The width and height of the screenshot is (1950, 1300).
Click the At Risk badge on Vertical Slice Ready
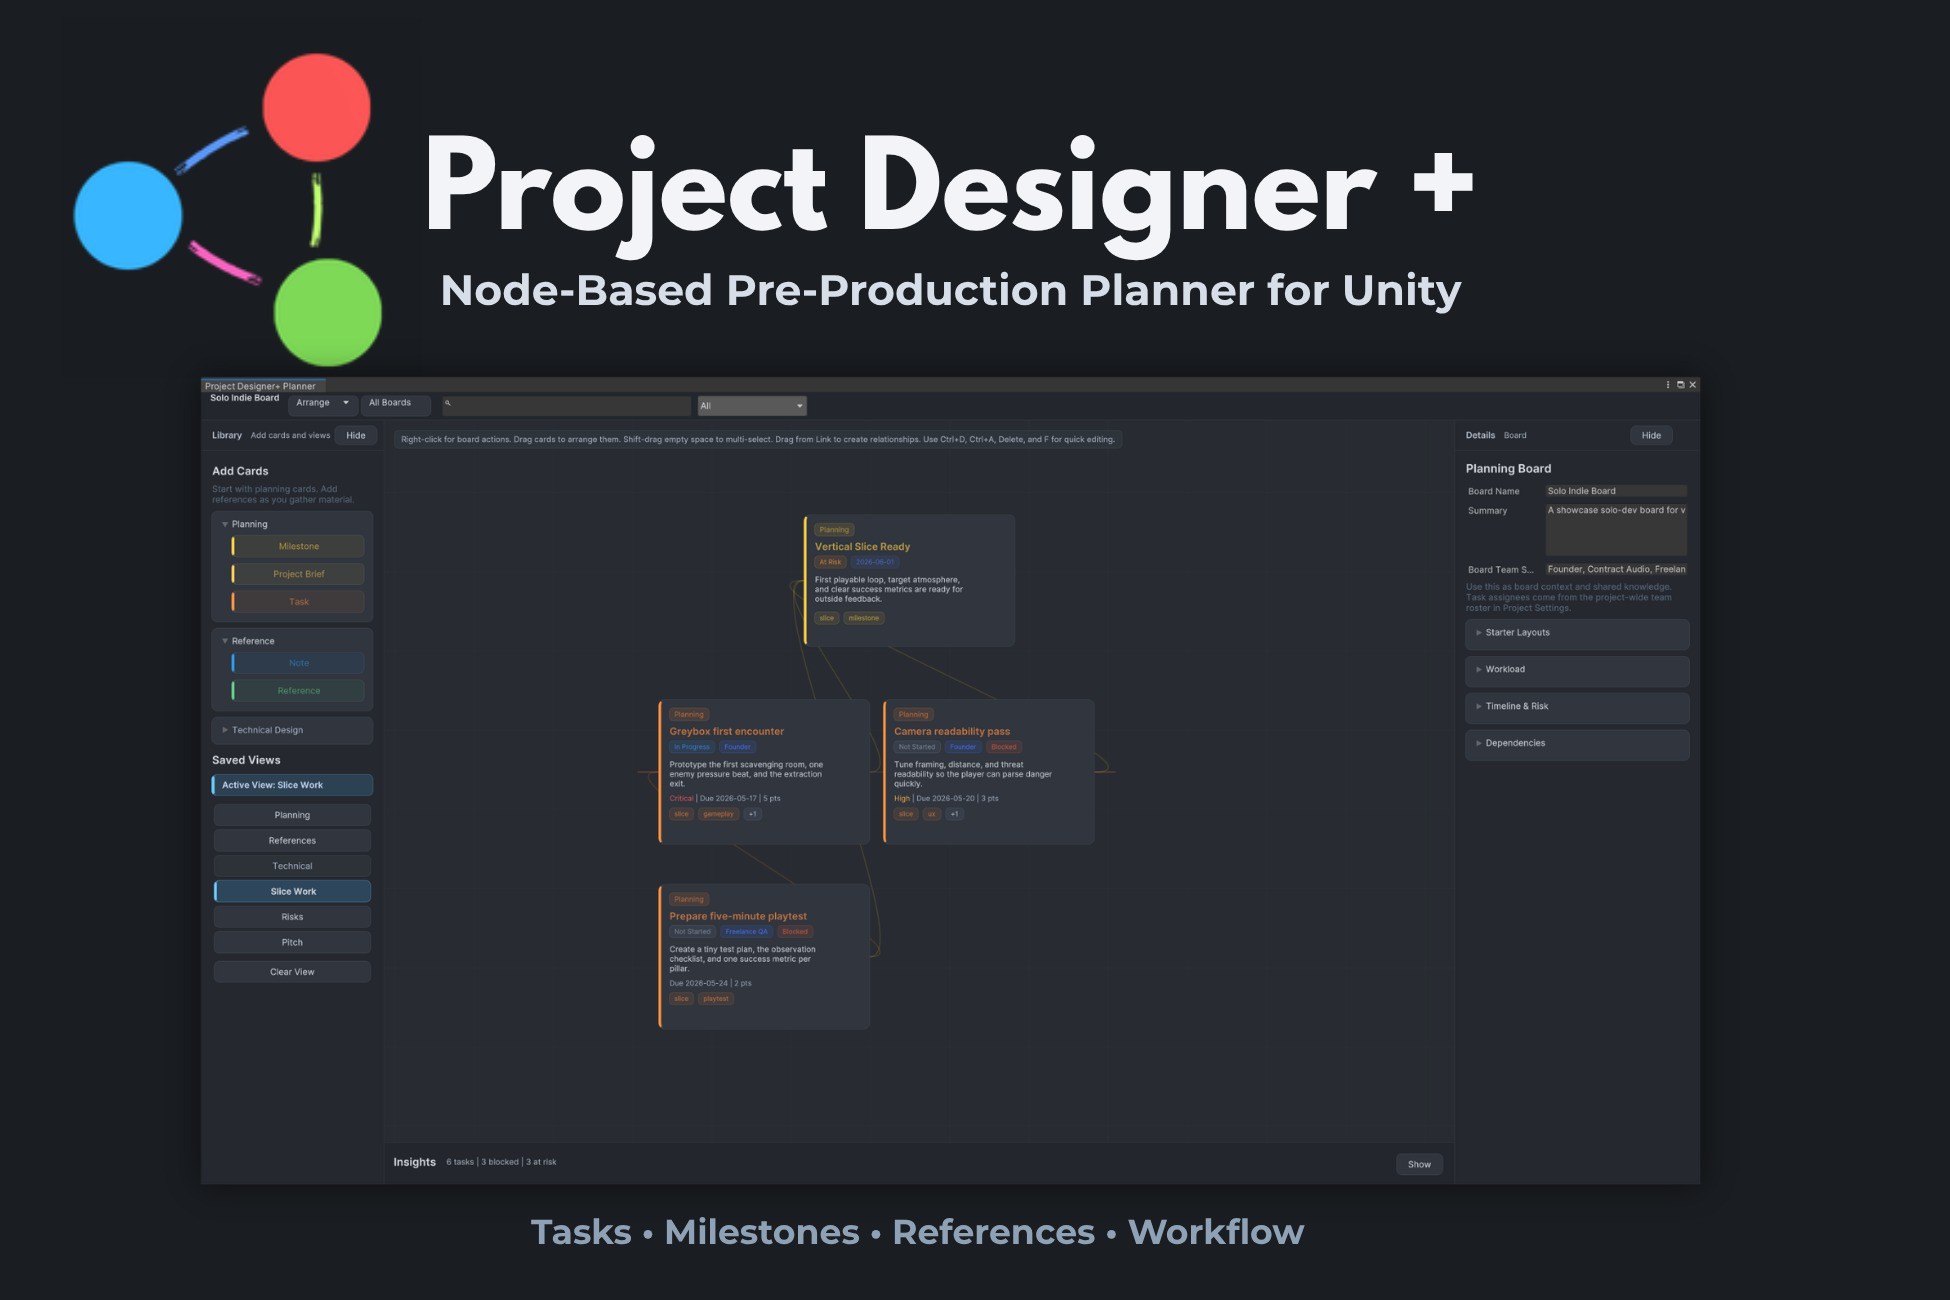(x=830, y=563)
